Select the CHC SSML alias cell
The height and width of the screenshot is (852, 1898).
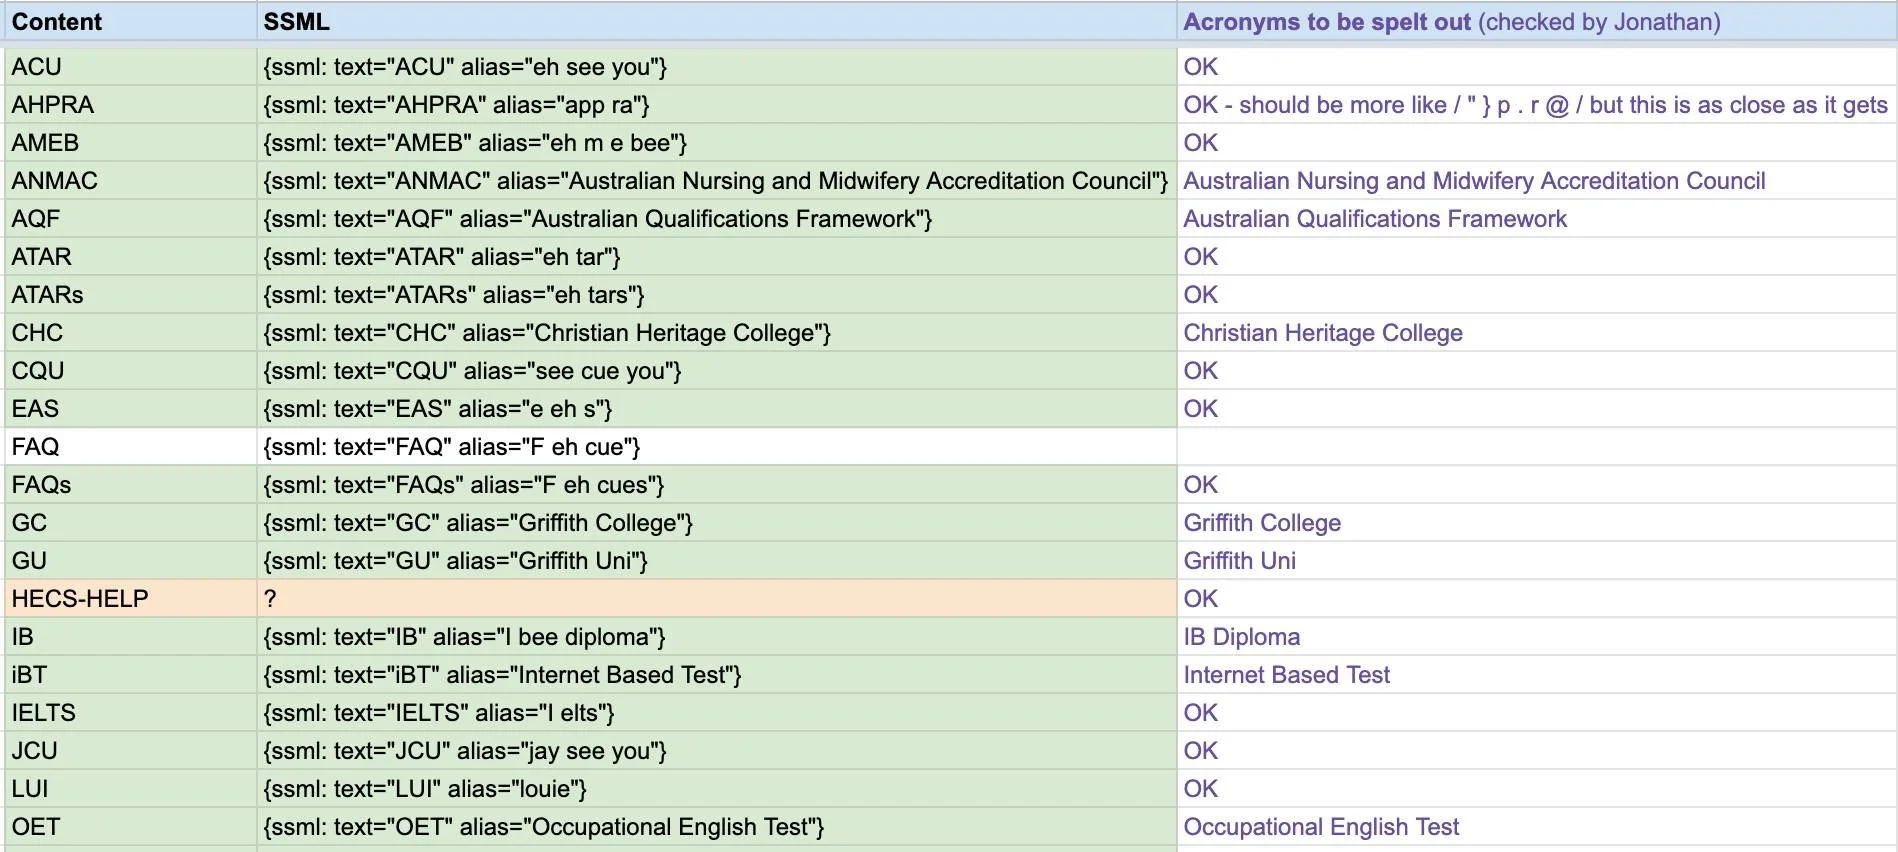pyautogui.click(x=717, y=333)
